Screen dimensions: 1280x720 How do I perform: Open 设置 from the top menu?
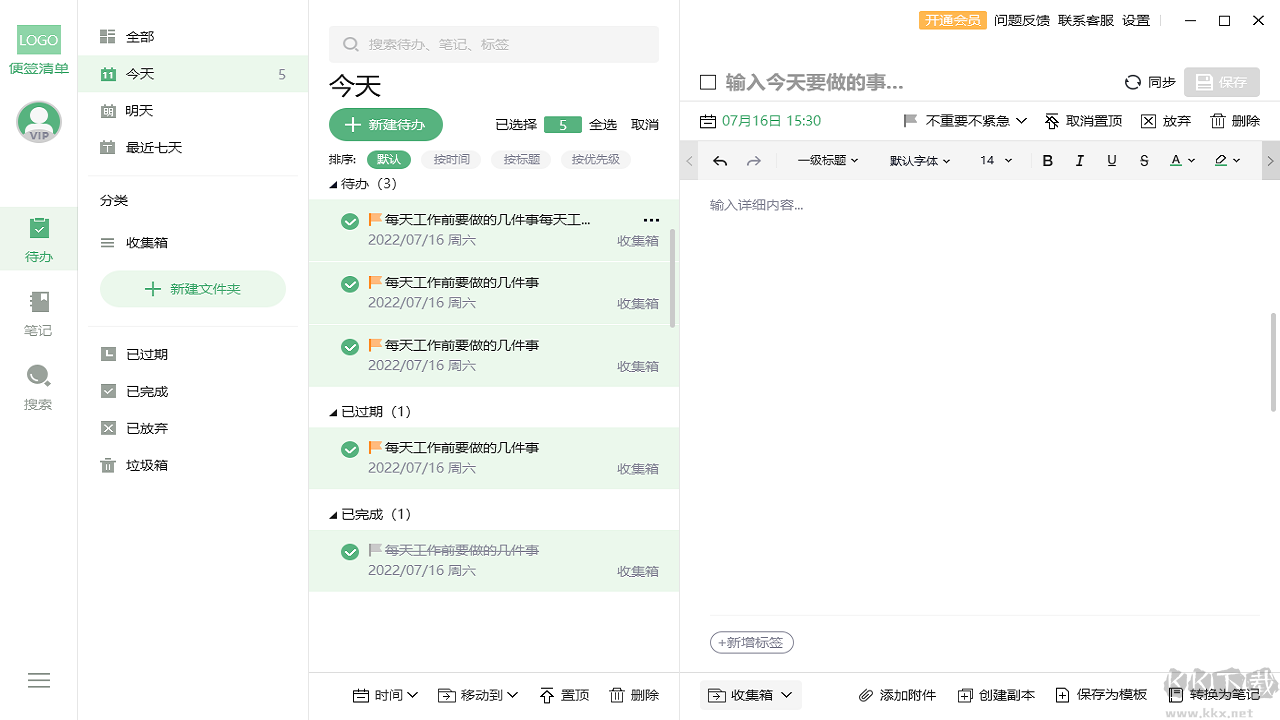click(1136, 20)
